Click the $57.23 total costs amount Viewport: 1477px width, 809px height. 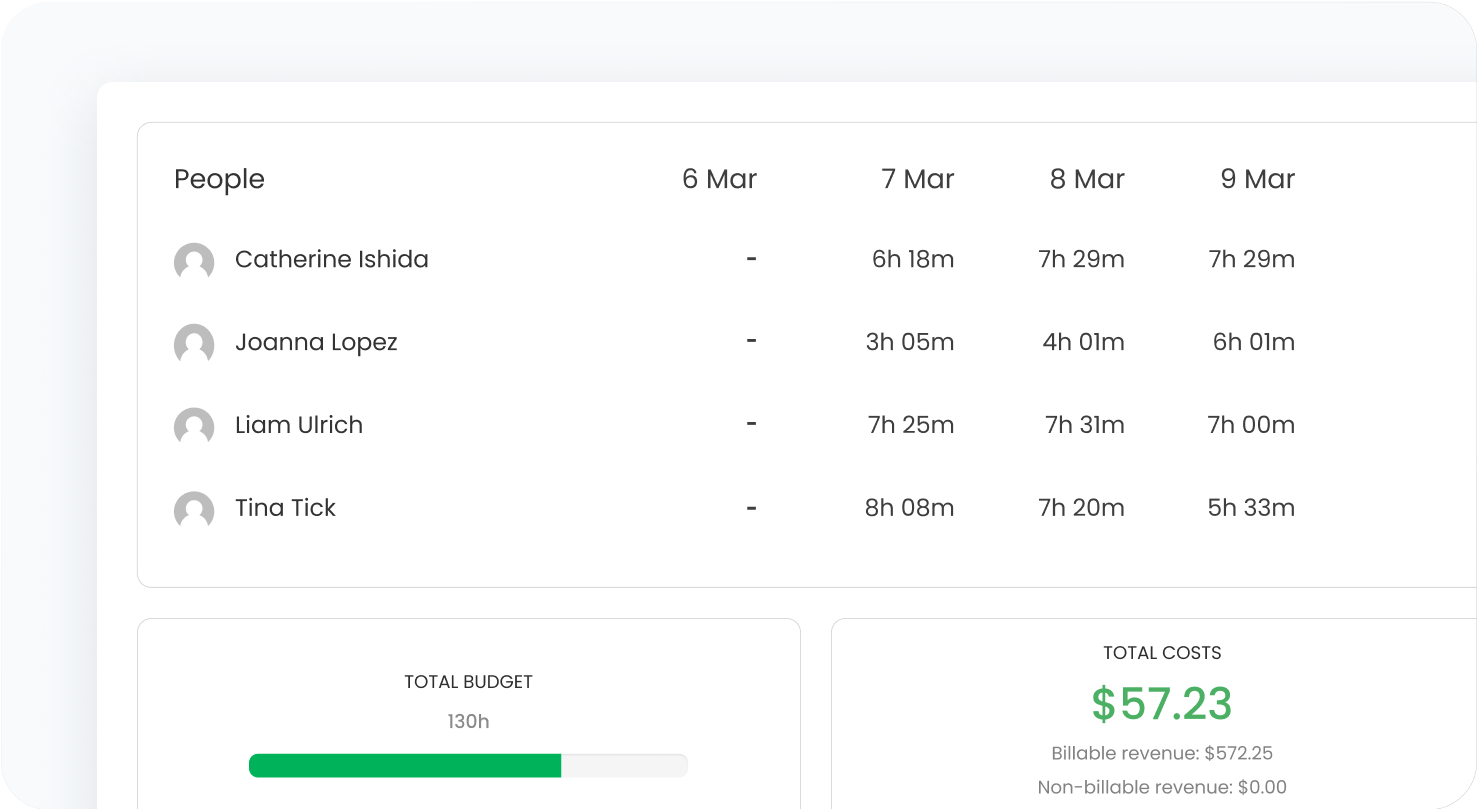(x=1162, y=704)
